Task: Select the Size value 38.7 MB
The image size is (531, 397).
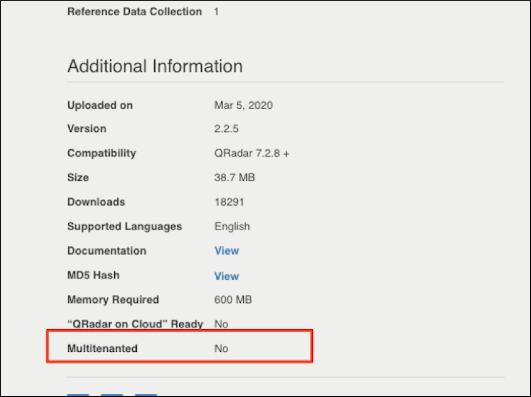Action: tap(234, 177)
